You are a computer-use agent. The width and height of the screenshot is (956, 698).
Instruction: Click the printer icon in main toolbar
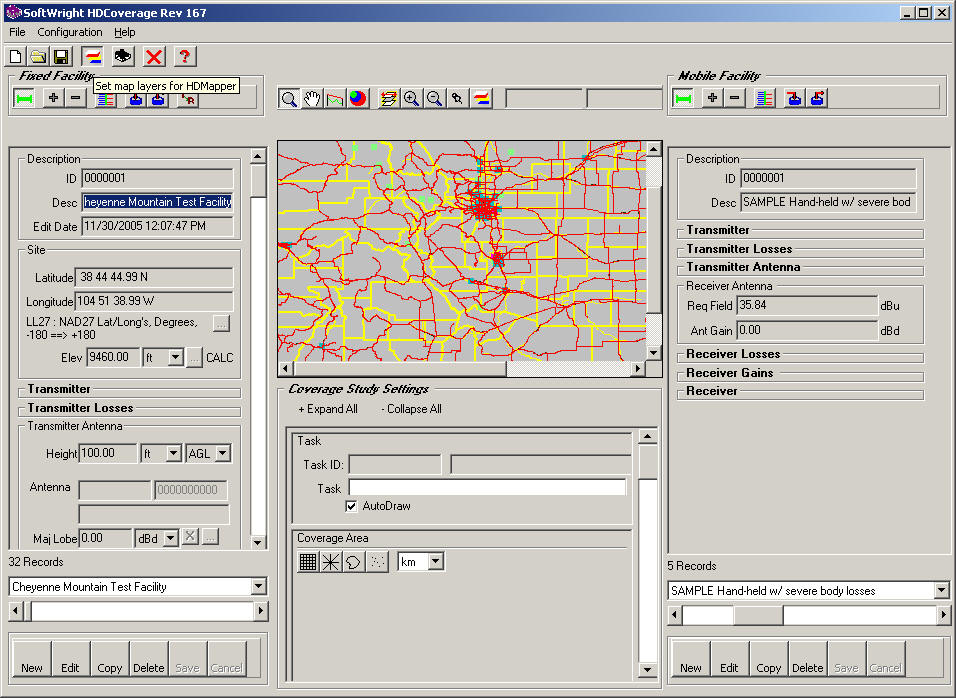[x=123, y=57]
